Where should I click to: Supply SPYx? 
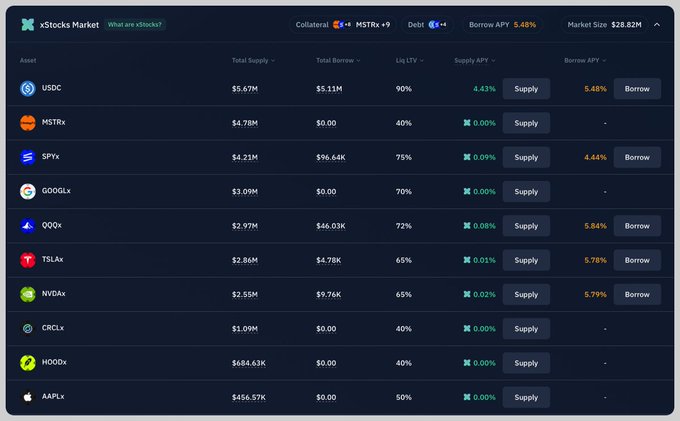coord(526,157)
